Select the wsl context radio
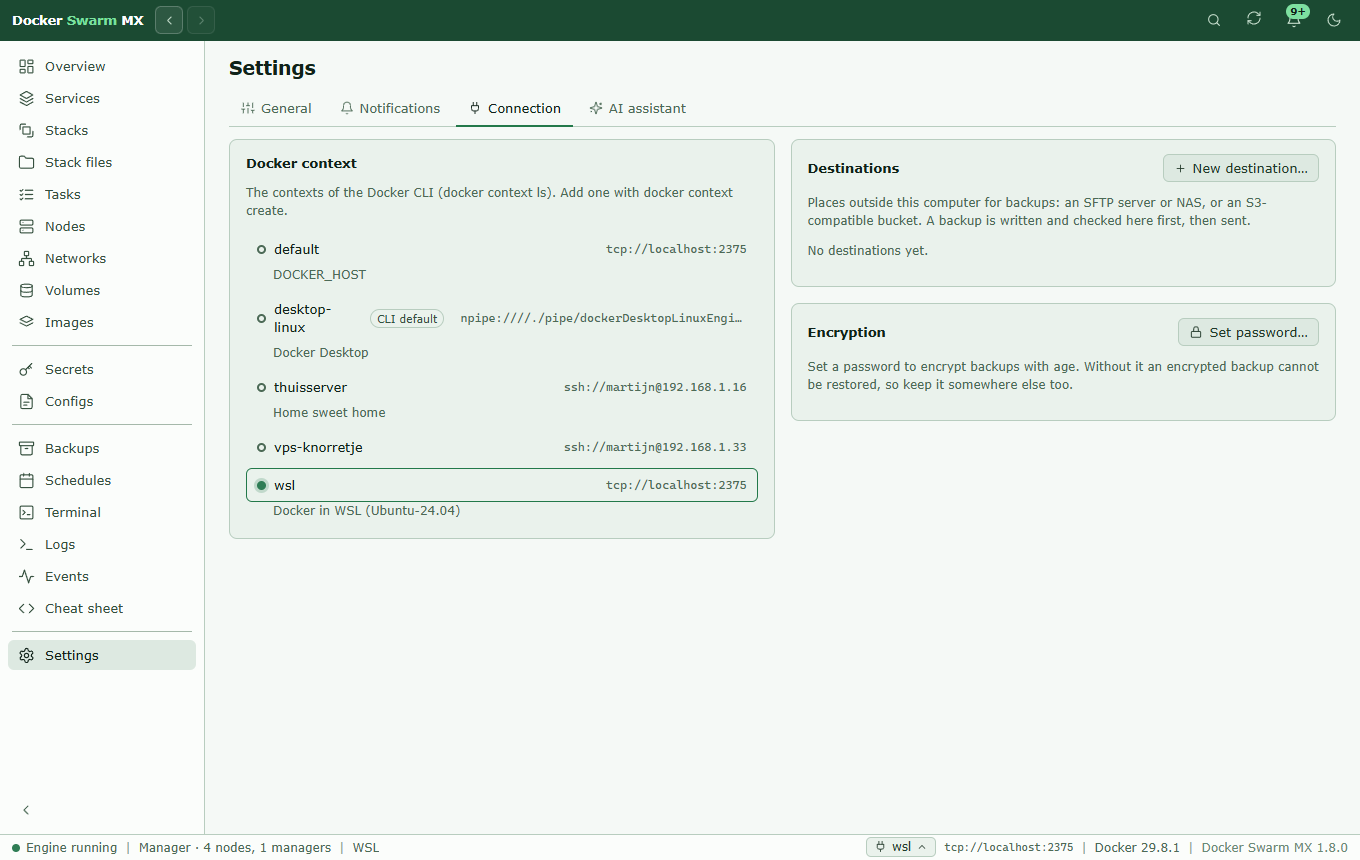The height and width of the screenshot is (860, 1360). (x=261, y=485)
